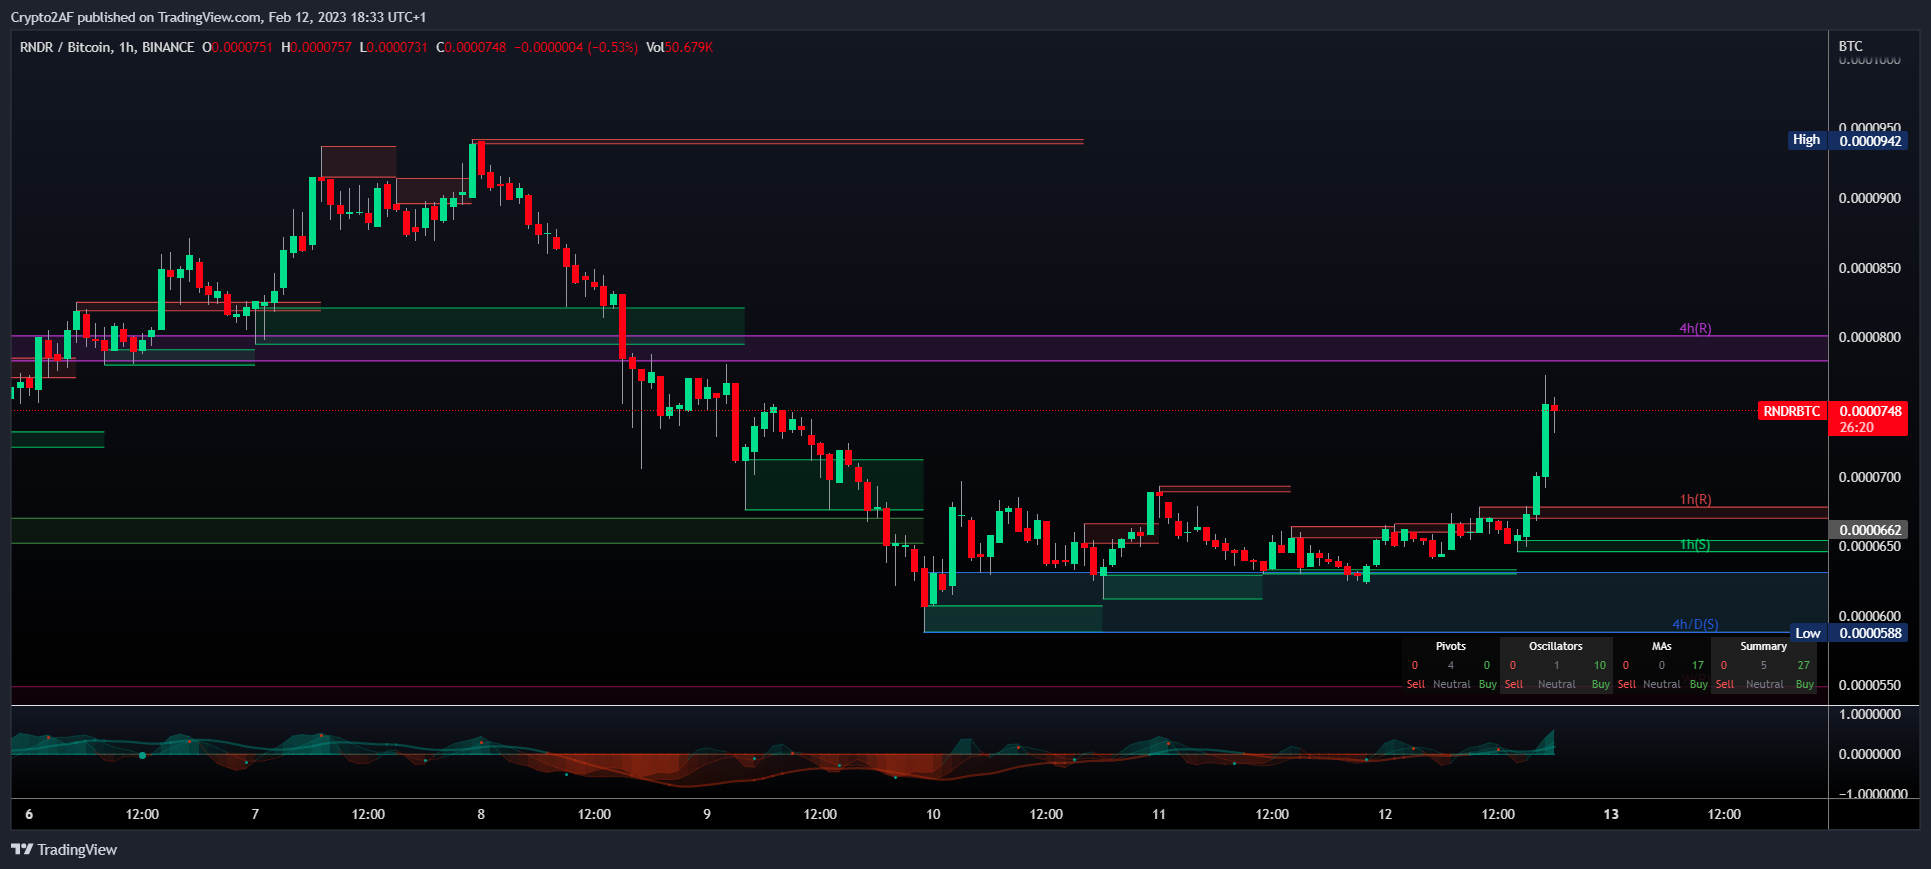
Task: Click the 0.0000588 low price value
Action: (1870, 633)
